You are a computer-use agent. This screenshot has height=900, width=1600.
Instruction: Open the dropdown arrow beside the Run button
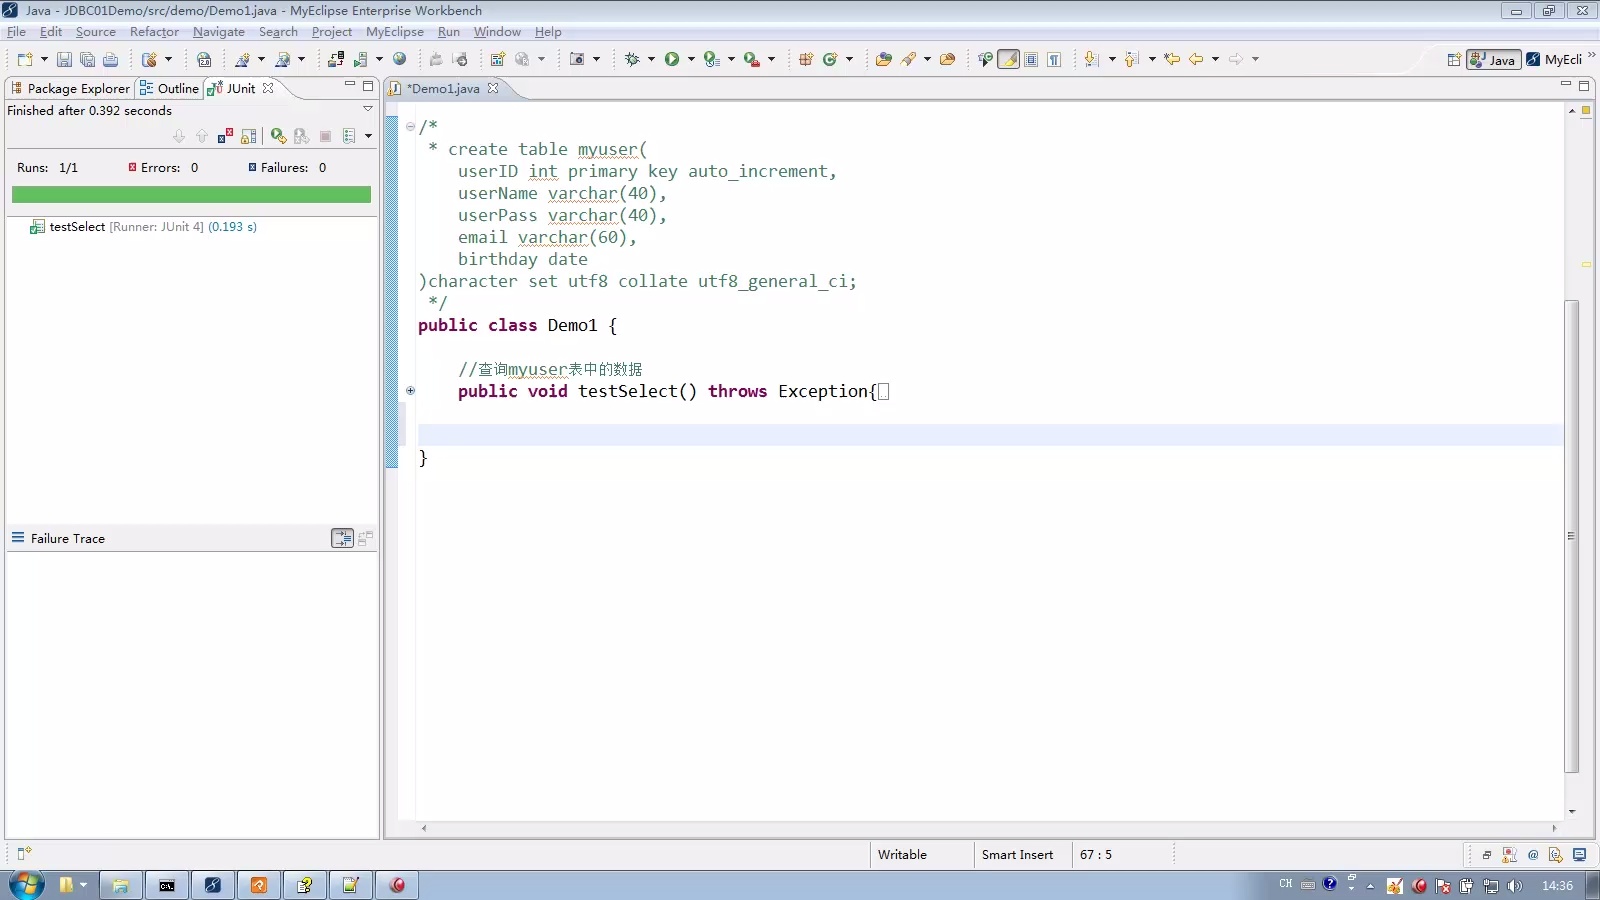point(691,60)
